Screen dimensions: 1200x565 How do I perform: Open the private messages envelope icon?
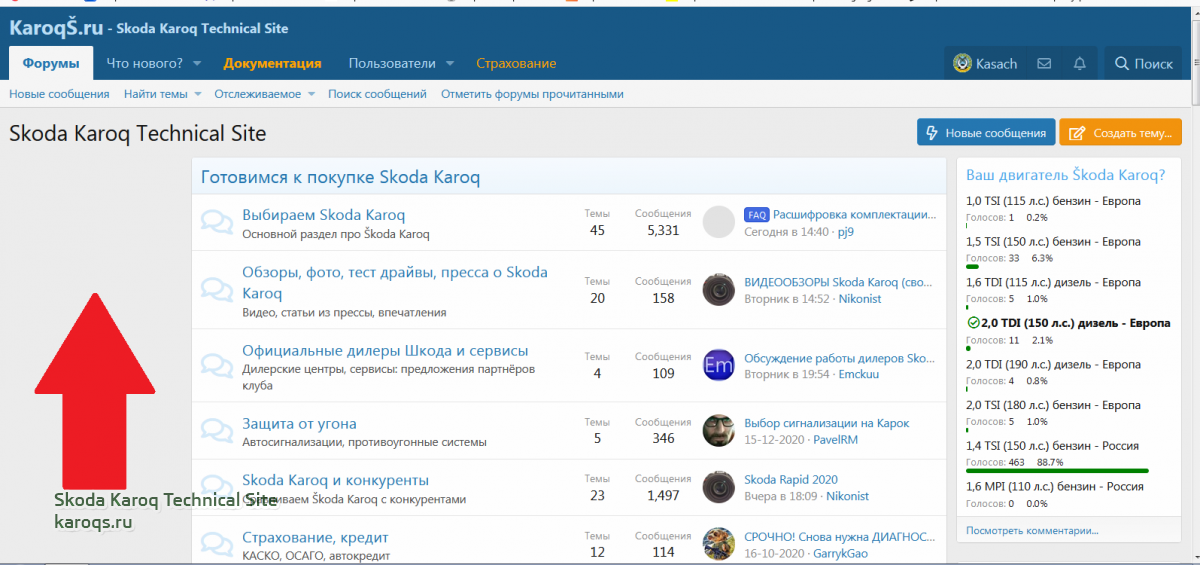1044,64
